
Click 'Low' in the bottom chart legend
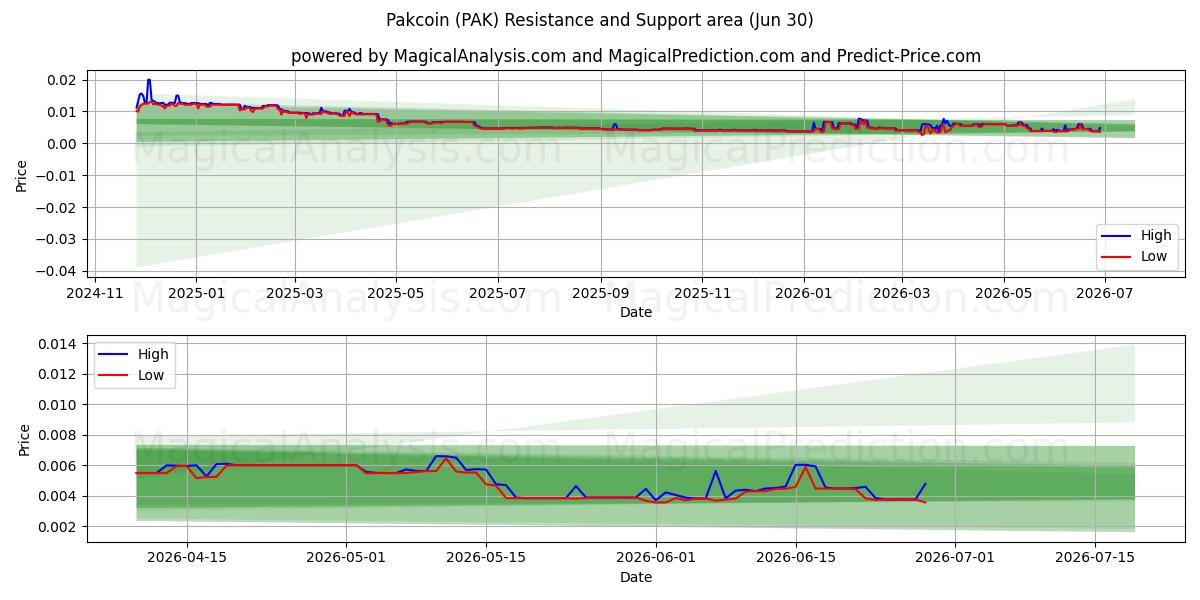(152, 374)
